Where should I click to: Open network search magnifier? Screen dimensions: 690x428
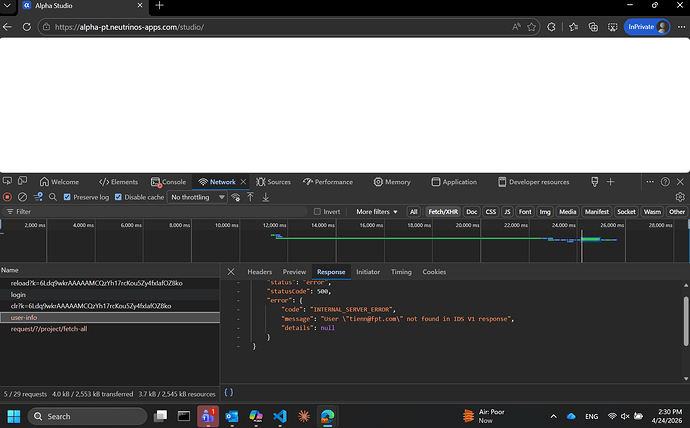click(x=53, y=197)
